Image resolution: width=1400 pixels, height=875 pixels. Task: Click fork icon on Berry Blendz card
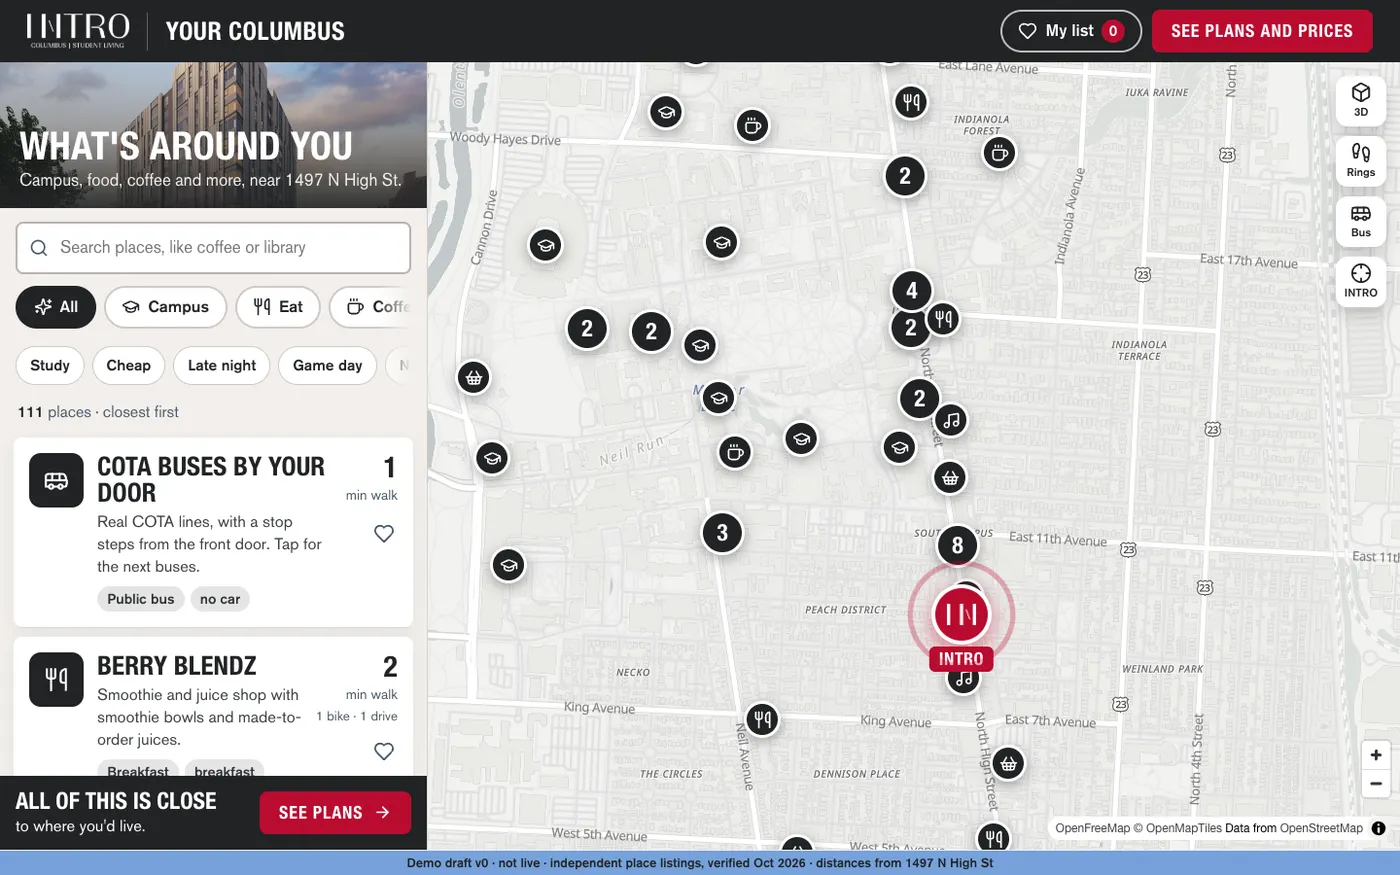(56, 680)
